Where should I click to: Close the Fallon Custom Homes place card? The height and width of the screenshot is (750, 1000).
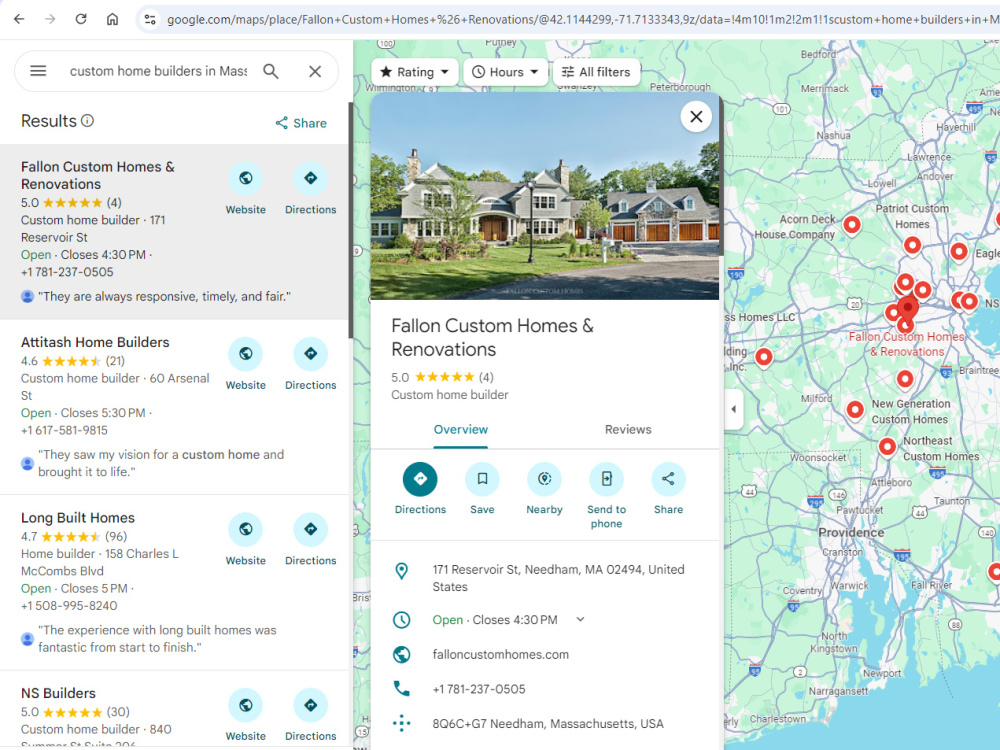[696, 117]
